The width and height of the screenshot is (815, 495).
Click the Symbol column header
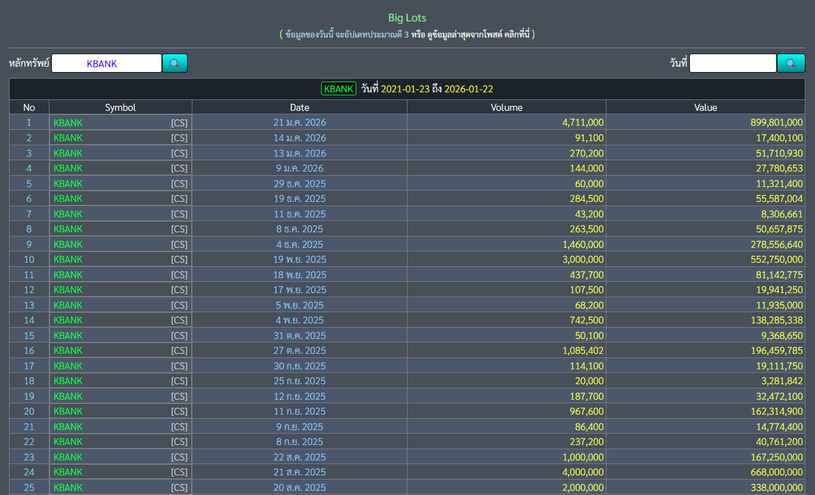(x=120, y=107)
